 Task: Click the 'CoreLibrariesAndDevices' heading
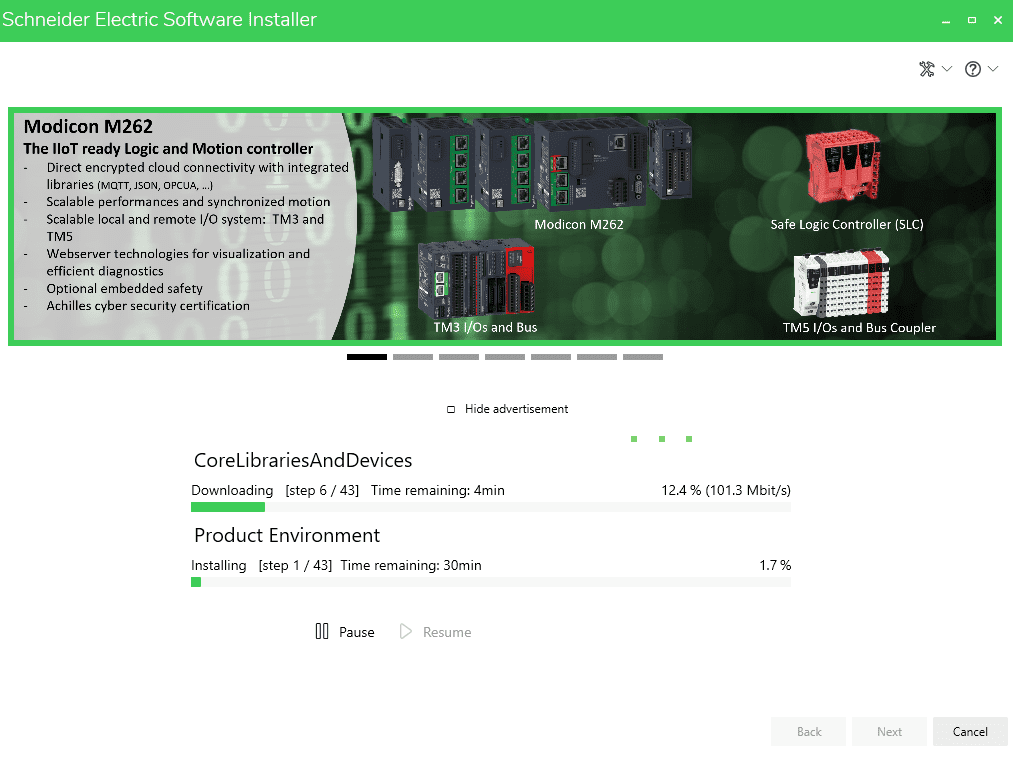pyautogui.click(x=303, y=460)
